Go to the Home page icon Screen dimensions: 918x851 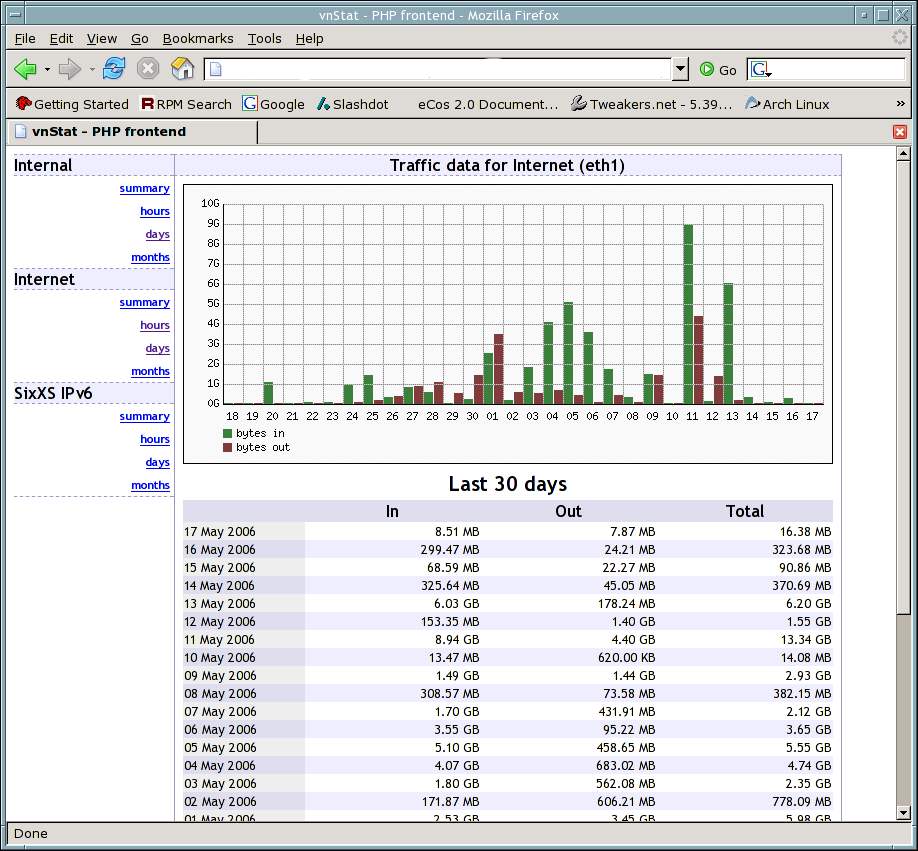tap(182, 68)
